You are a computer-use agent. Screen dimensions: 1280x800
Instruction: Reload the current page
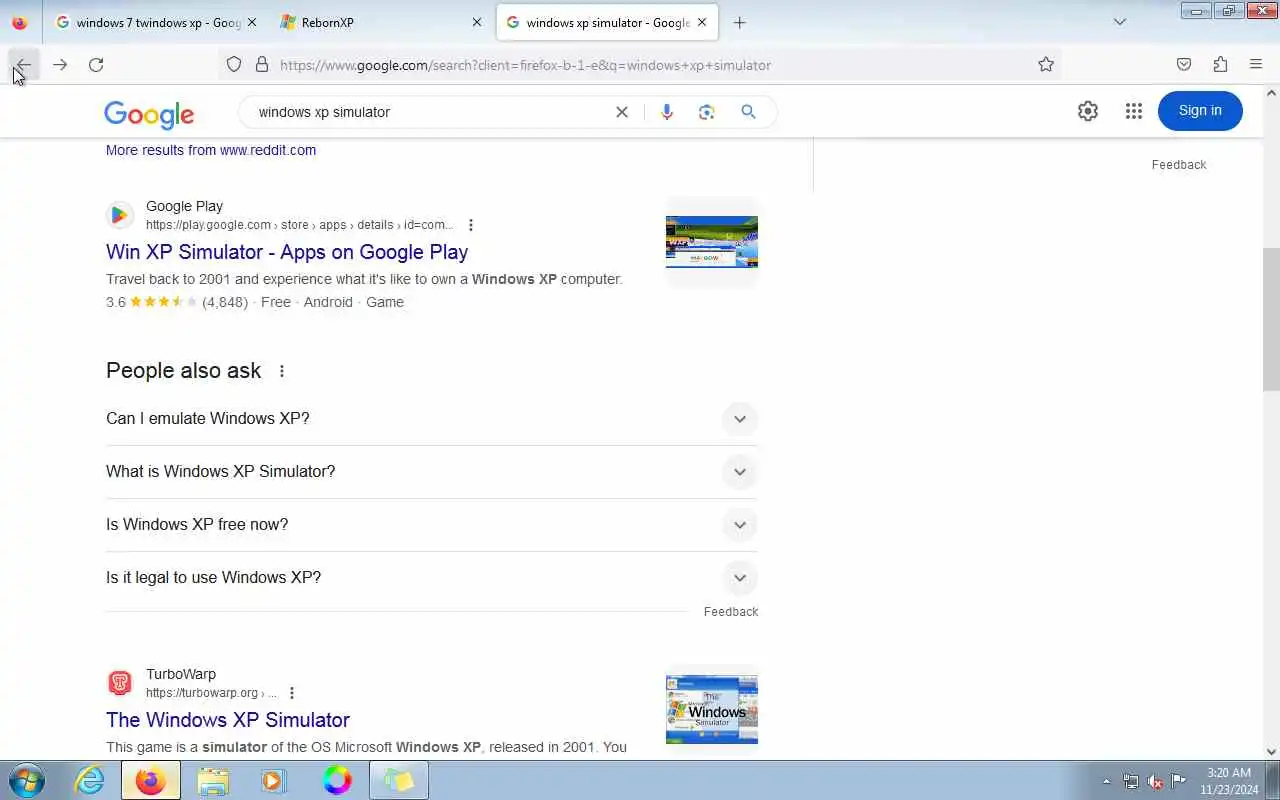click(x=96, y=65)
